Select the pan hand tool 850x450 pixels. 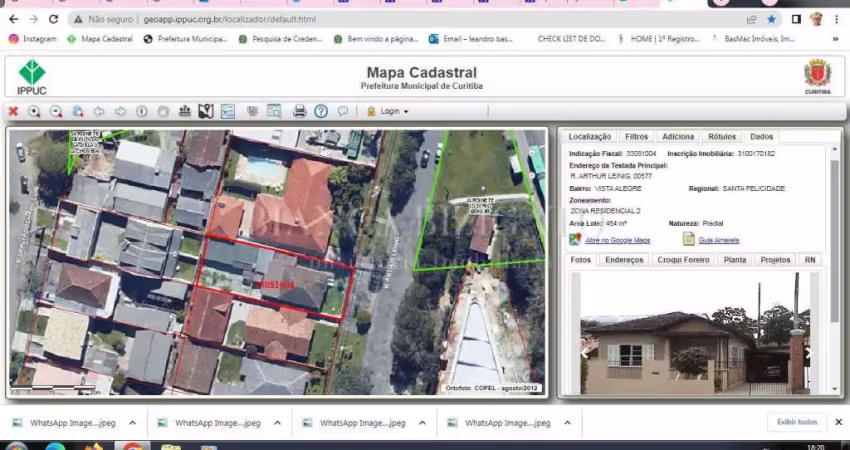[163, 111]
